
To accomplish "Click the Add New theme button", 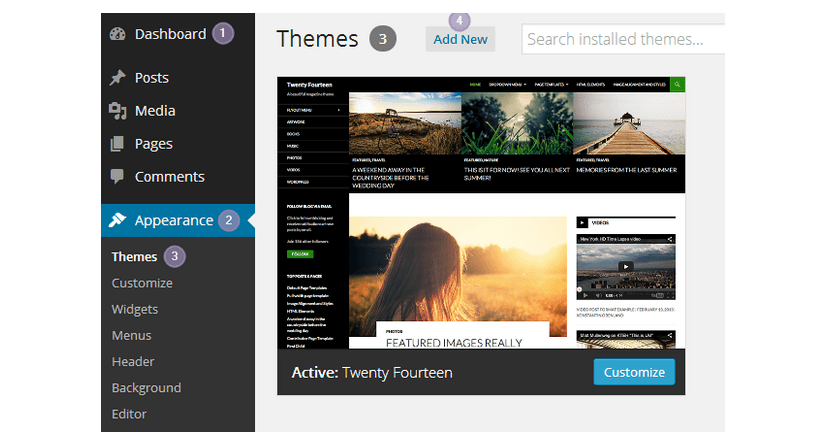I will tap(460, 39).
